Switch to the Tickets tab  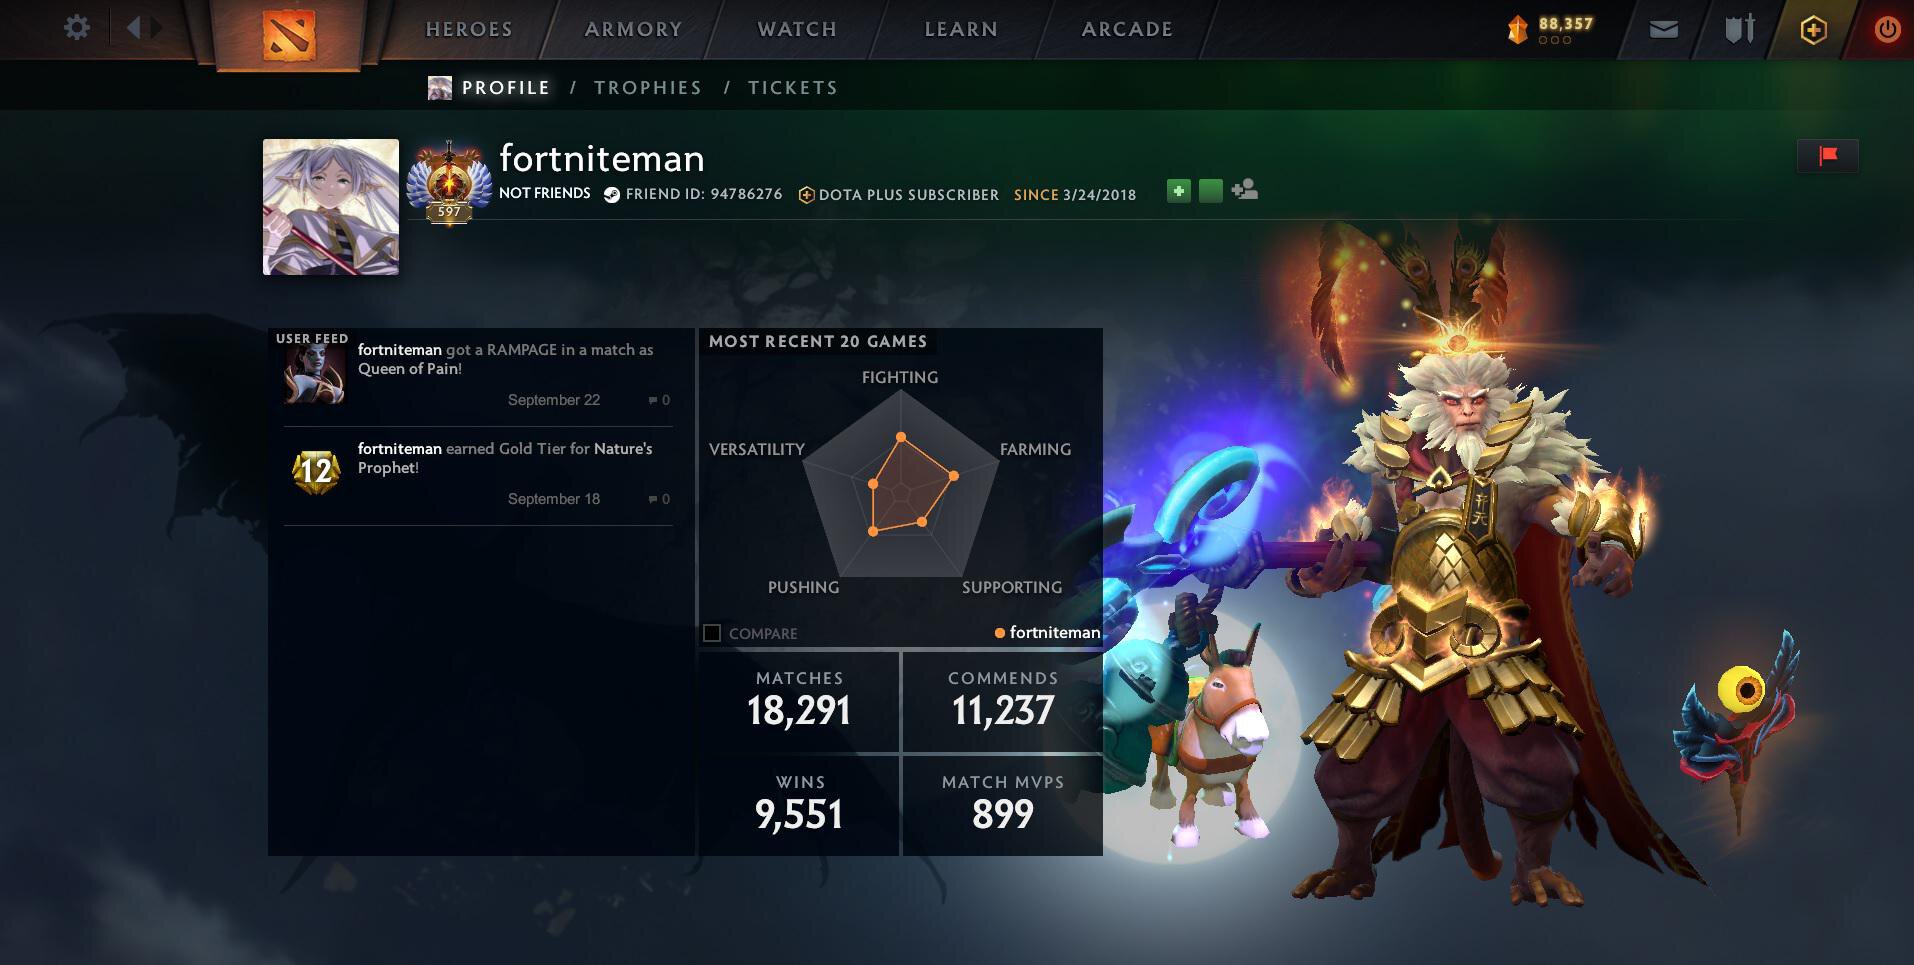793,88
